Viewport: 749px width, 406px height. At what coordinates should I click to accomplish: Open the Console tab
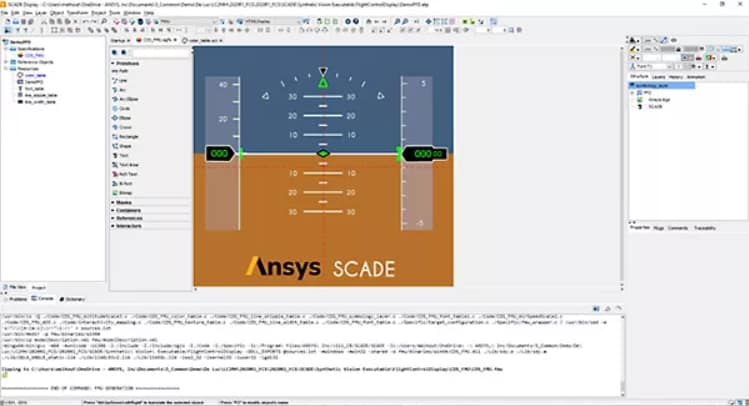click(x=43, y=299)
